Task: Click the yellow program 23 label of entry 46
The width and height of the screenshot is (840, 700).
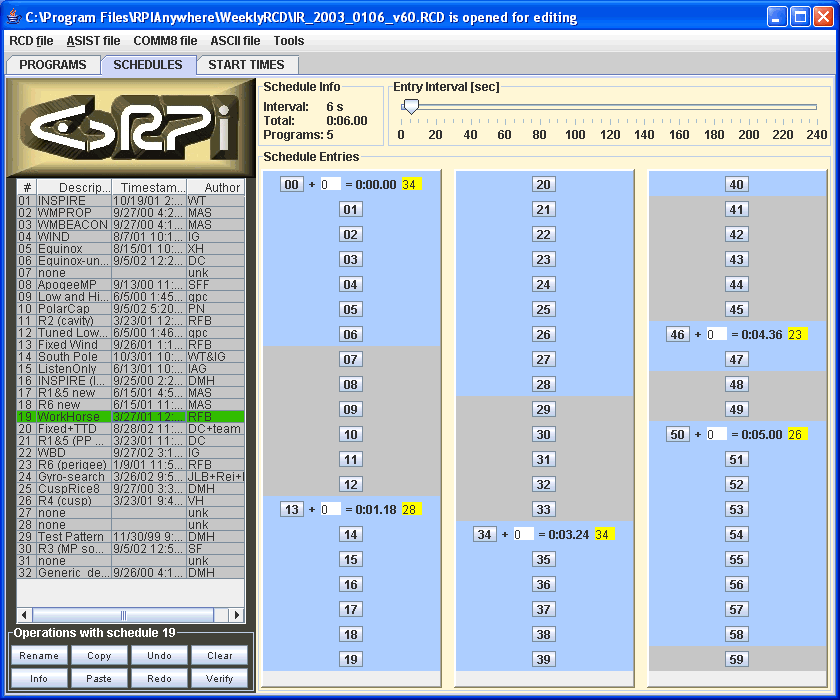Action: [797, 335]
